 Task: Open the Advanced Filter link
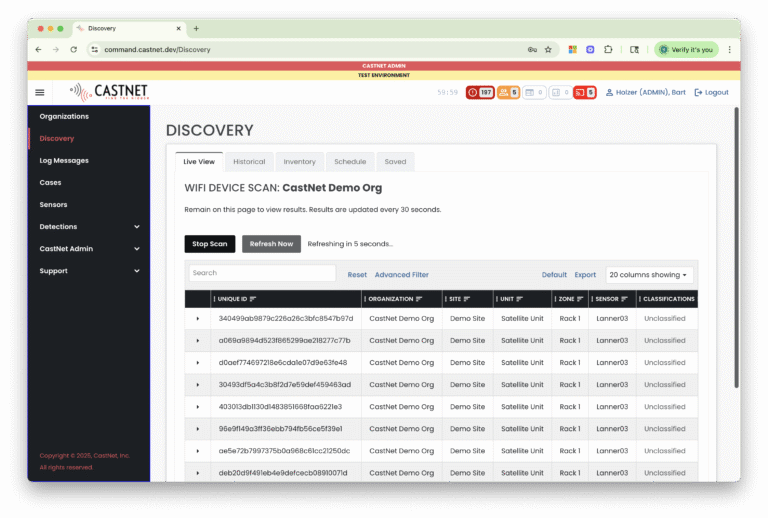[x=402, y=275]
